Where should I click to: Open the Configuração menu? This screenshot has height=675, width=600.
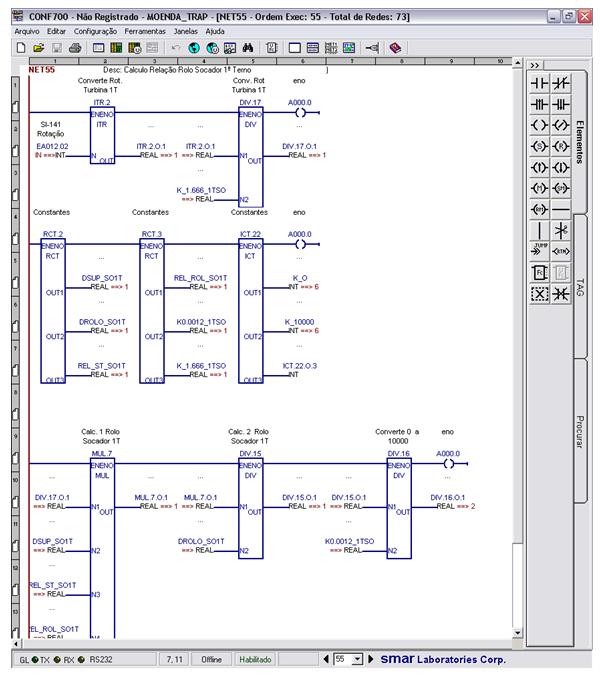95,31
